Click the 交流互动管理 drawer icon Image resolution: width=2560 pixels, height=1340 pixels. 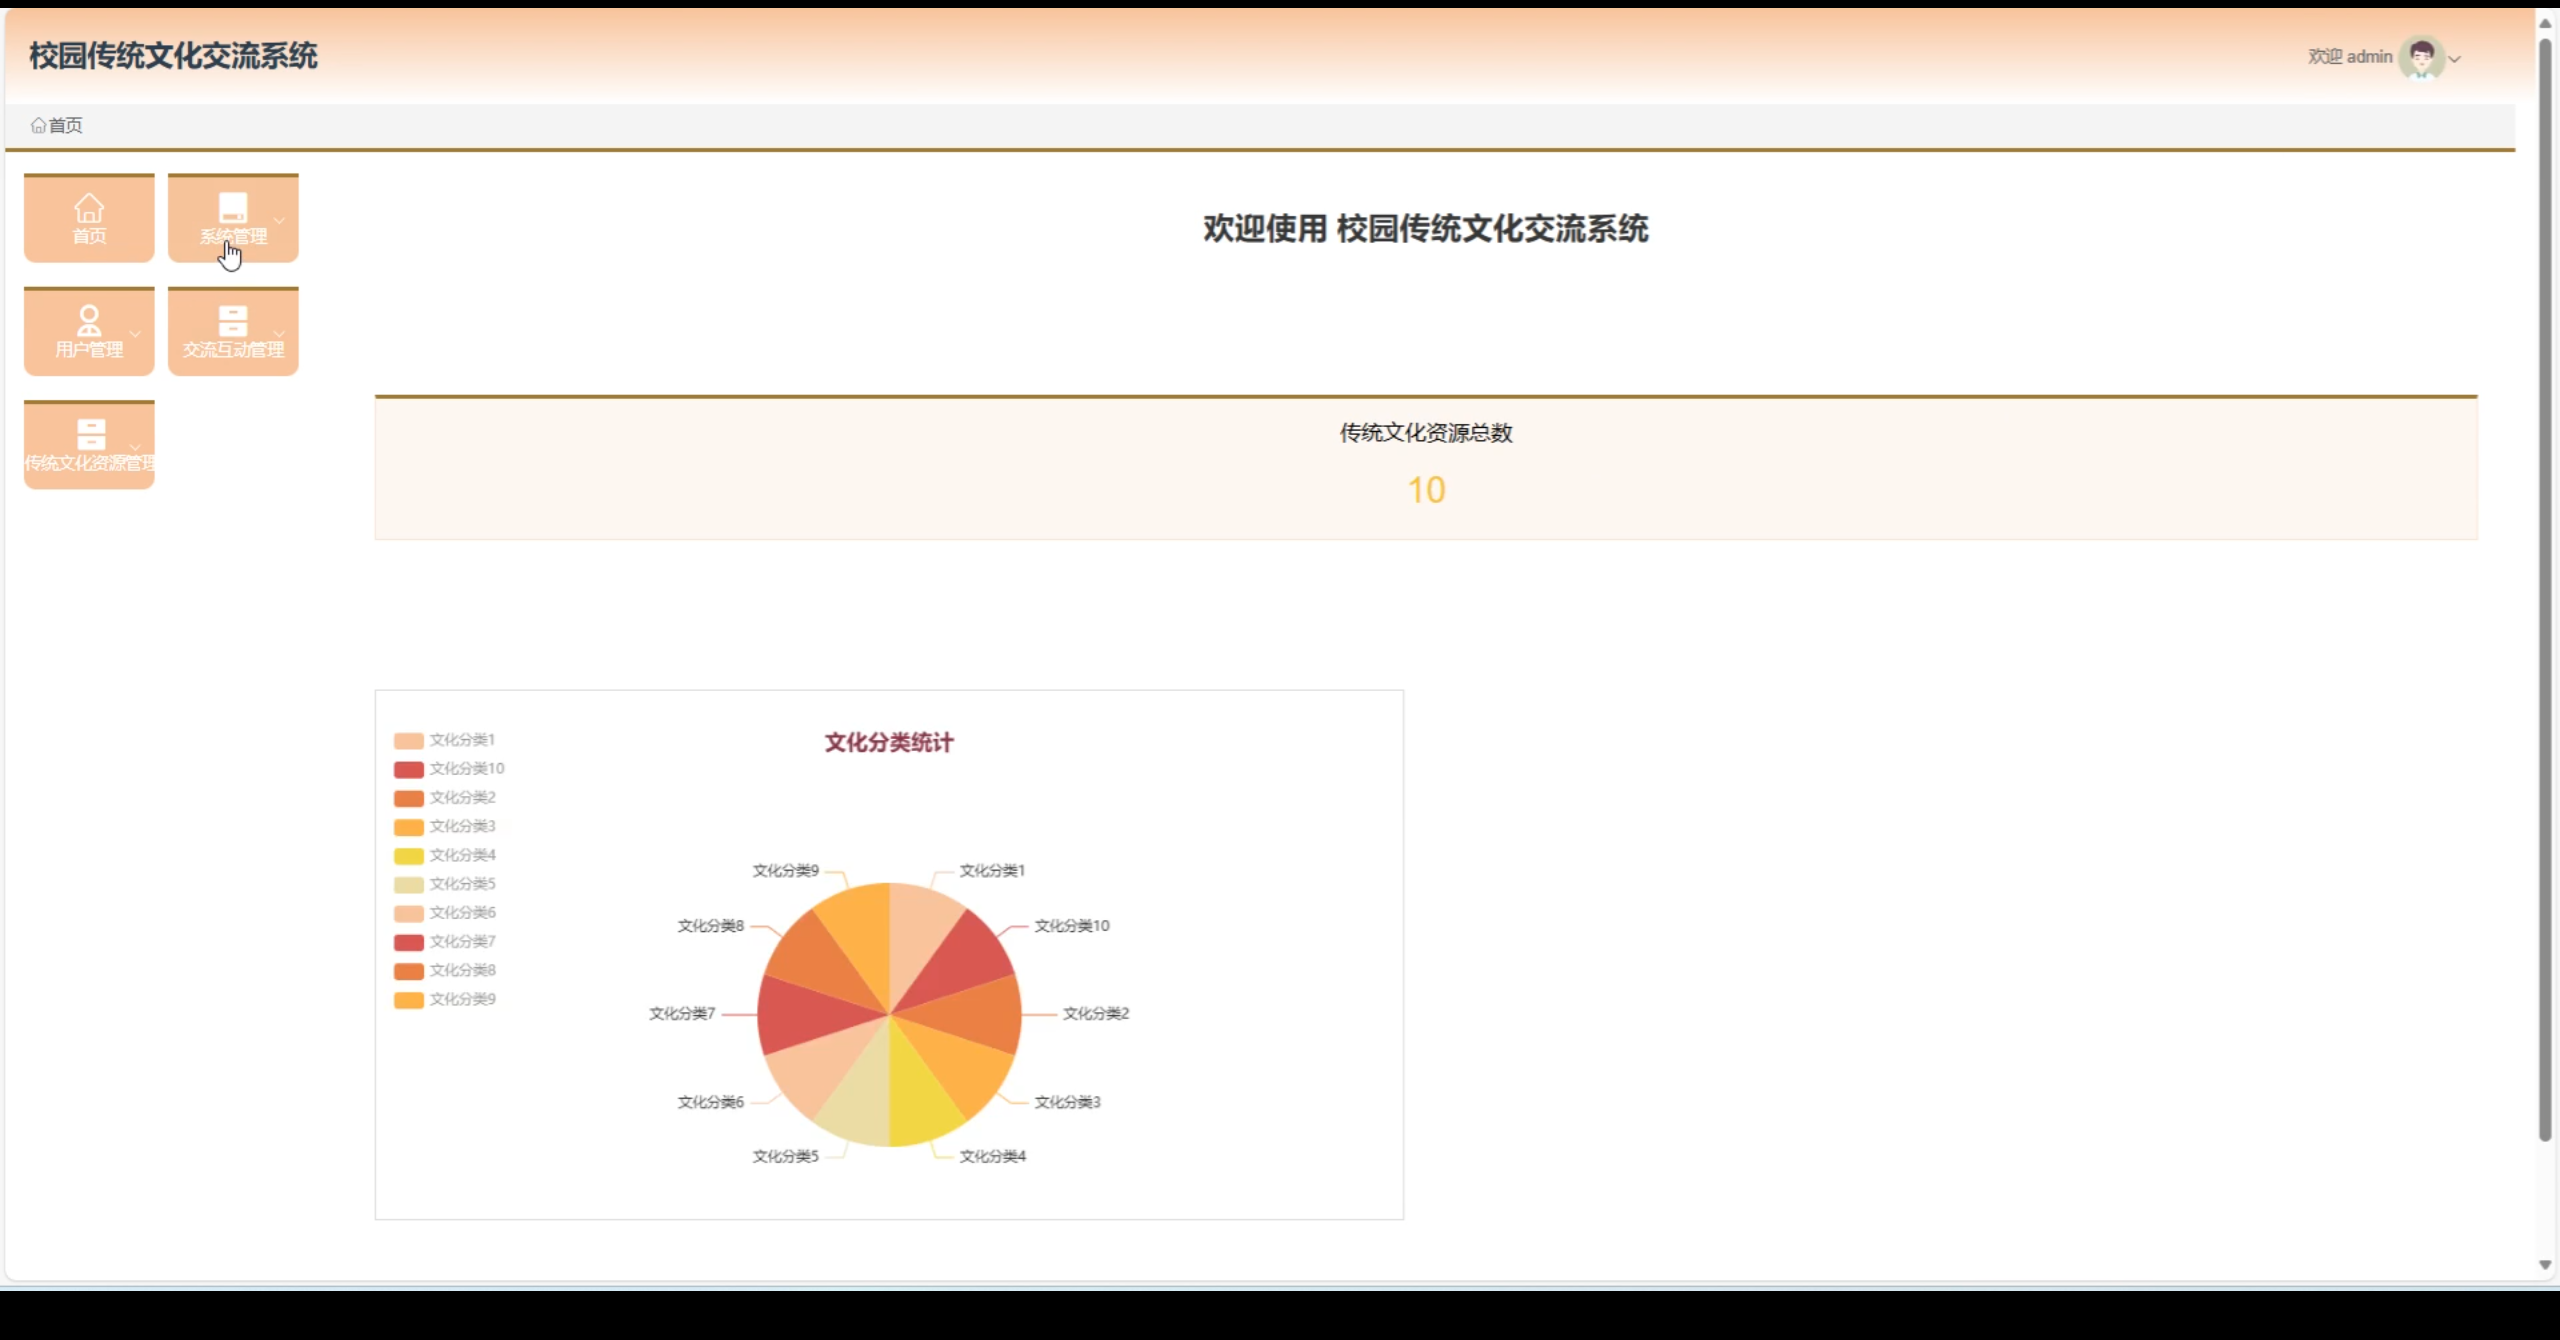(x=233, y=321)
